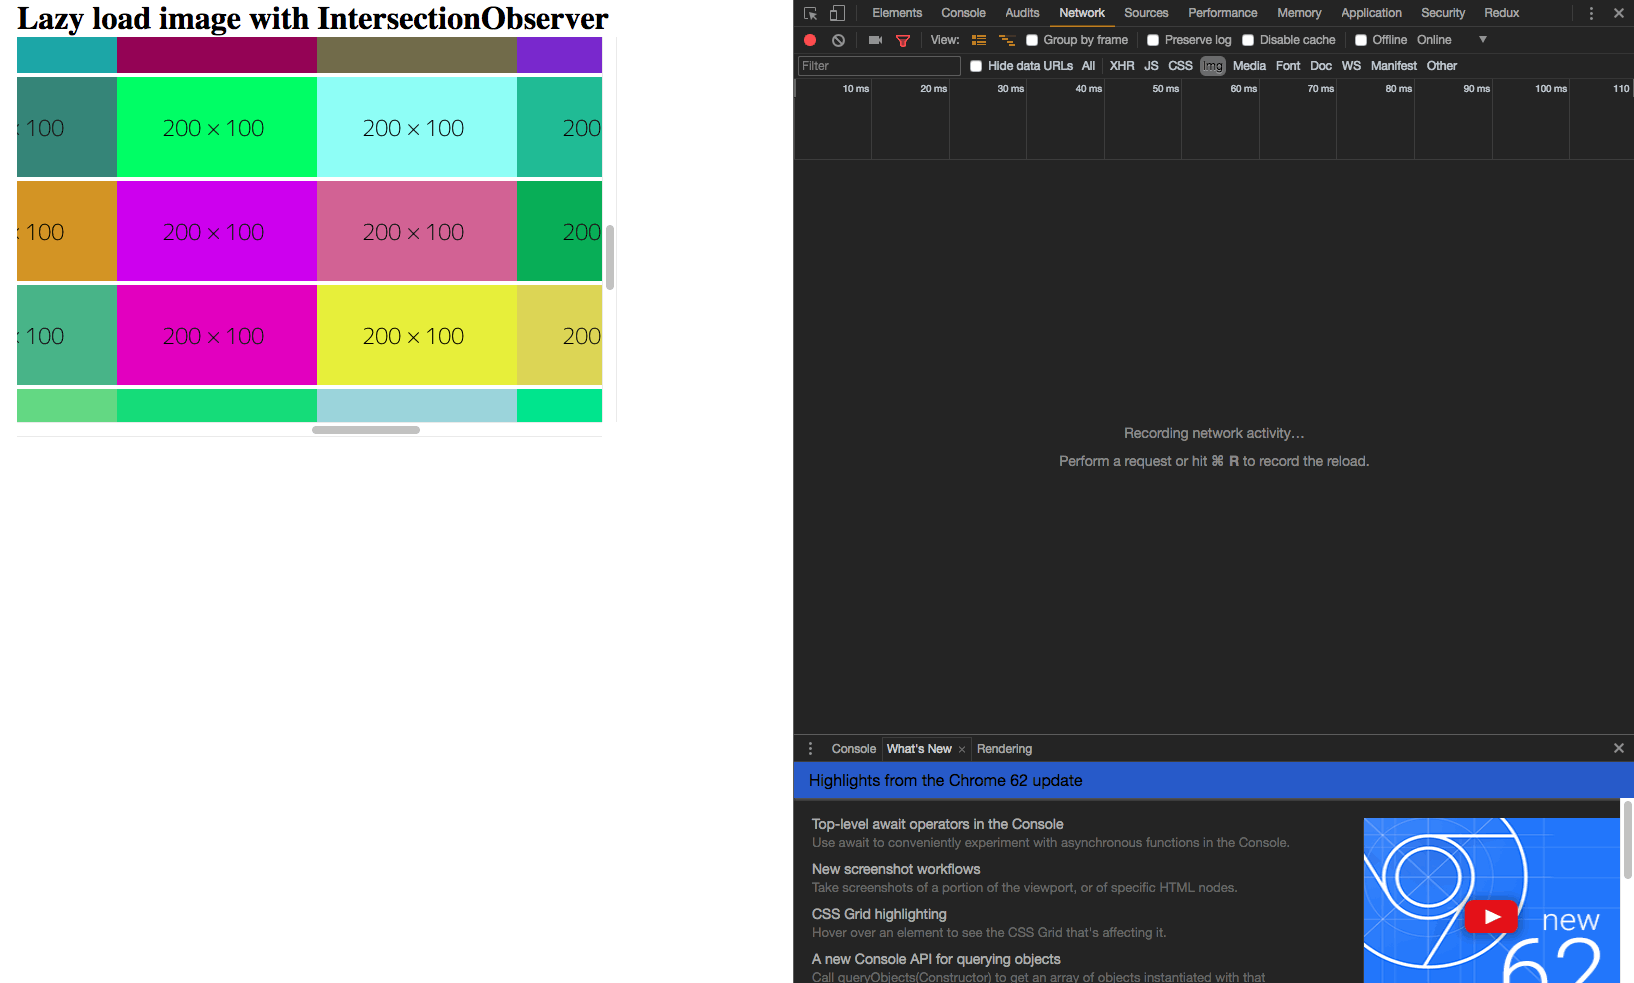Image resolution: width=1634 pixels, height=983 pixels.
Task: Toggle the device toolbar icon
Action: click(x=837, y=13)
